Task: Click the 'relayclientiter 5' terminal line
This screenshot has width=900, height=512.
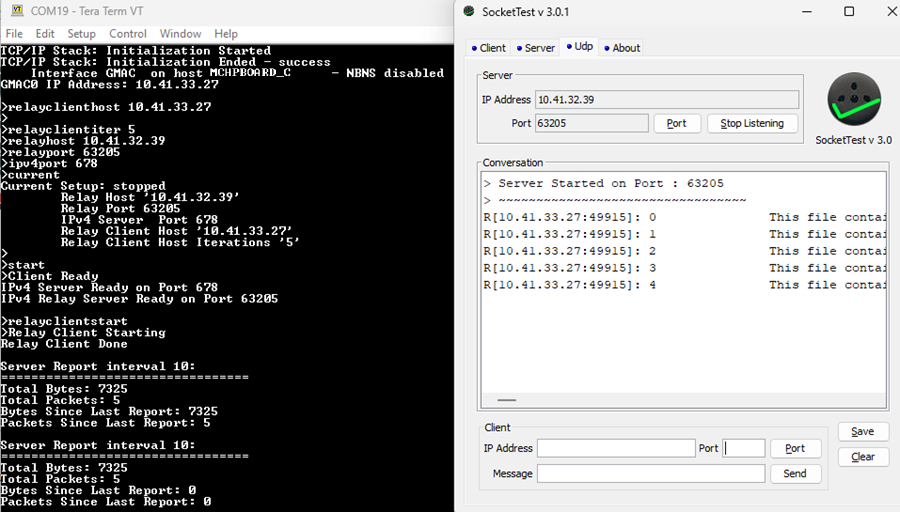Action: pos(68,130)
